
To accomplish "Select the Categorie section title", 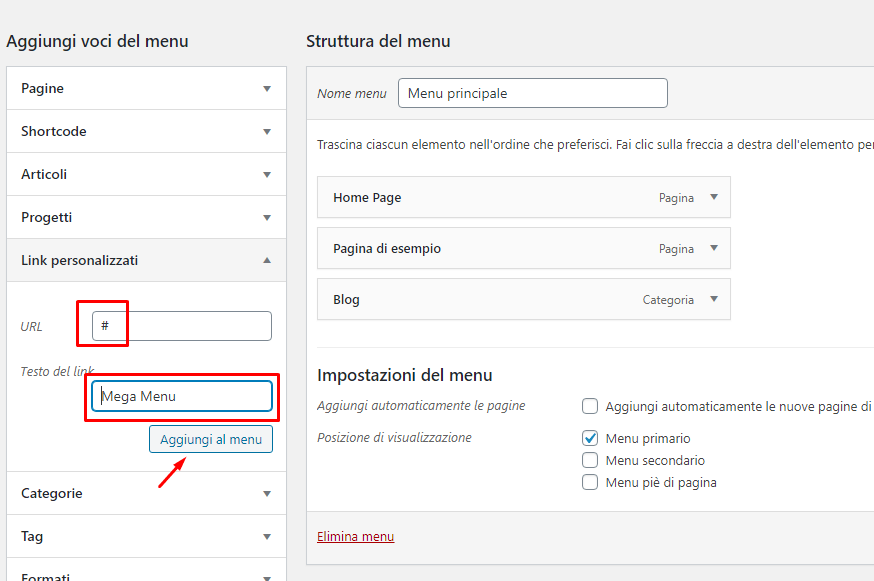I will (52, 493).
